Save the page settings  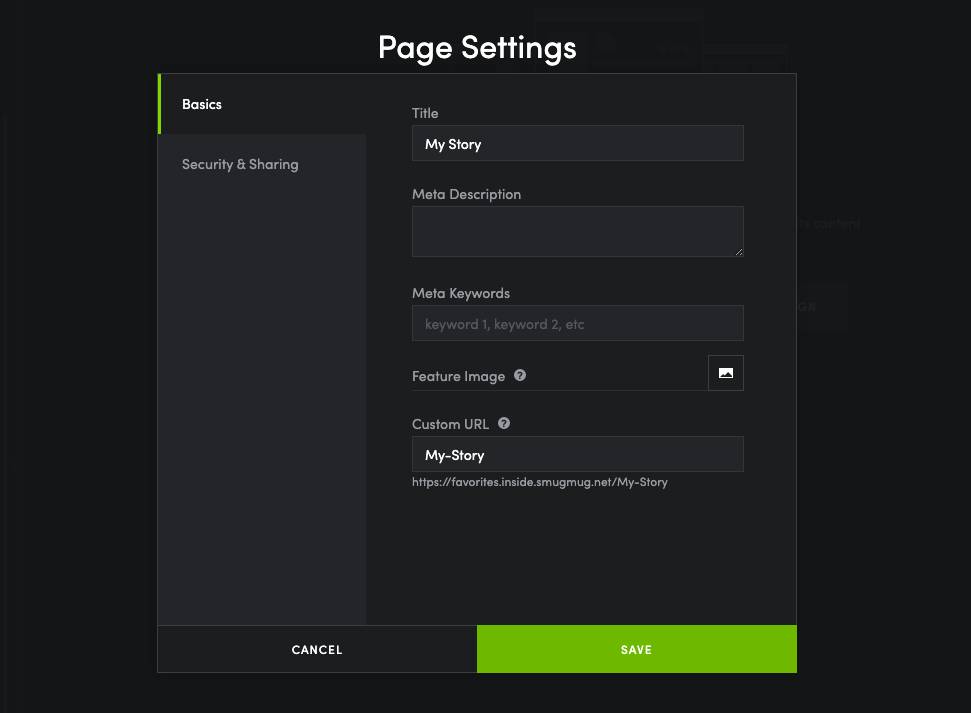pyautogui.click(x=636, y=650)
